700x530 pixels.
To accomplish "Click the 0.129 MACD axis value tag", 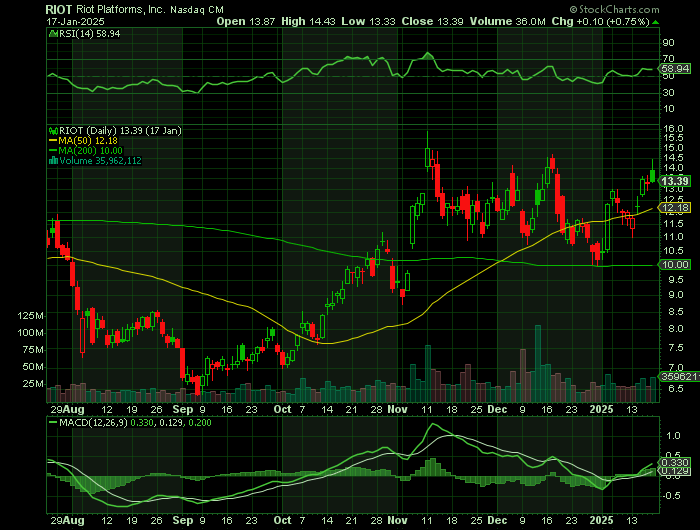I will (674, 472).
